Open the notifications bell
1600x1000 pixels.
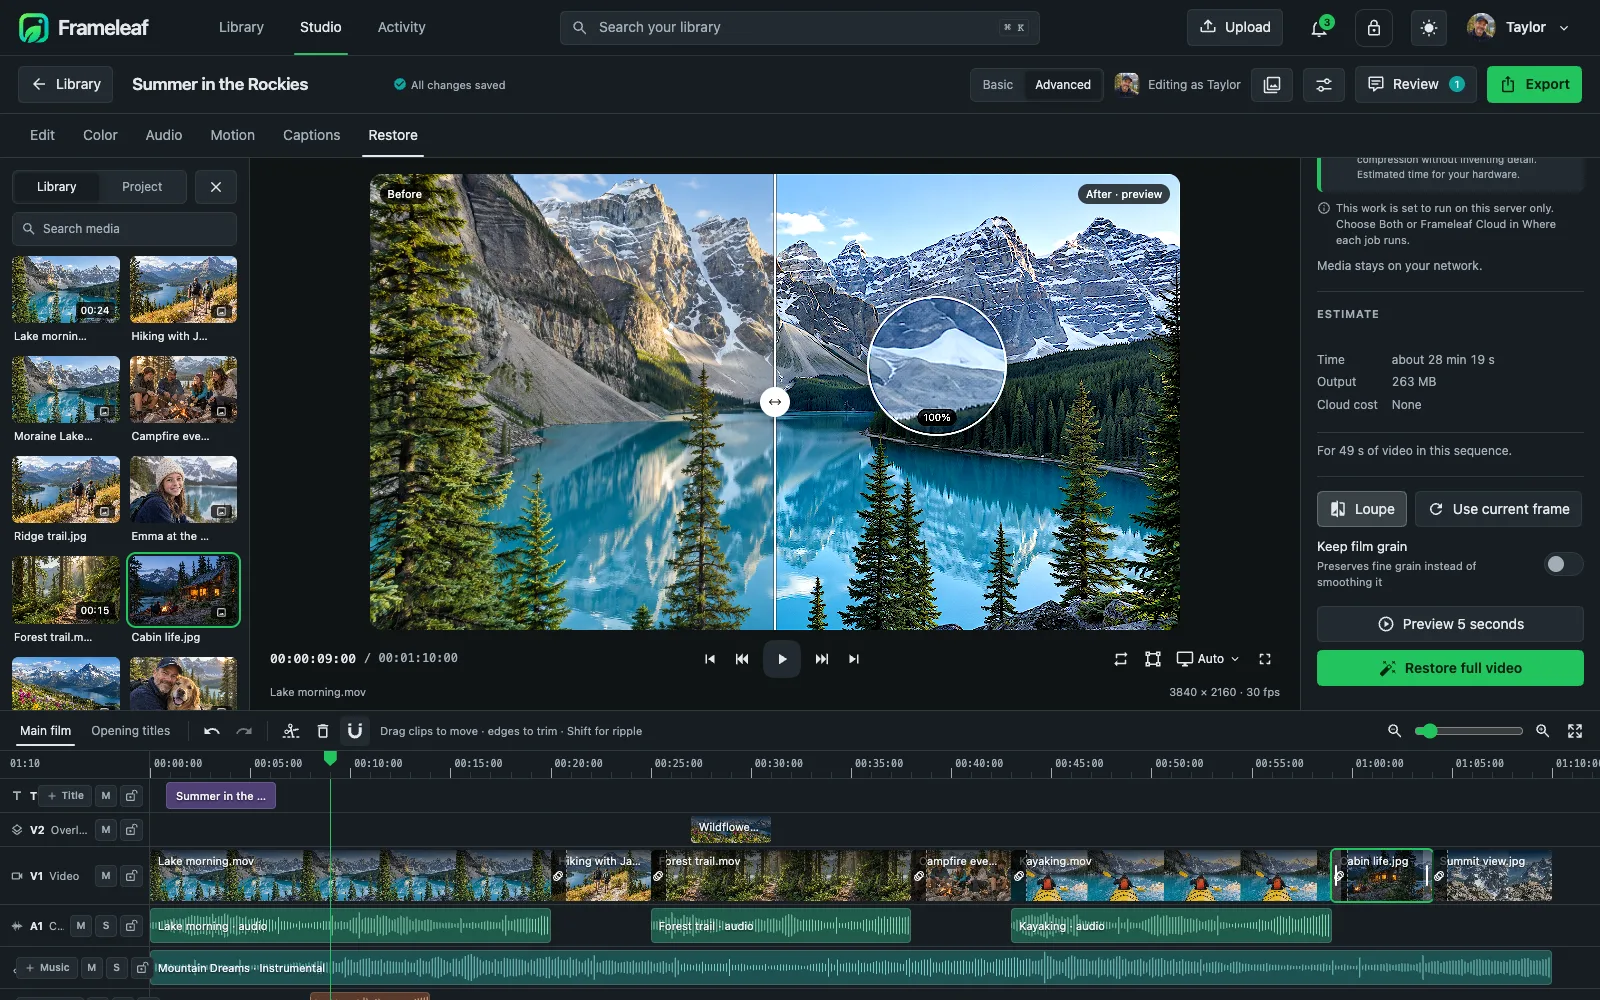pyautogui.click(x=1320, y=28)
